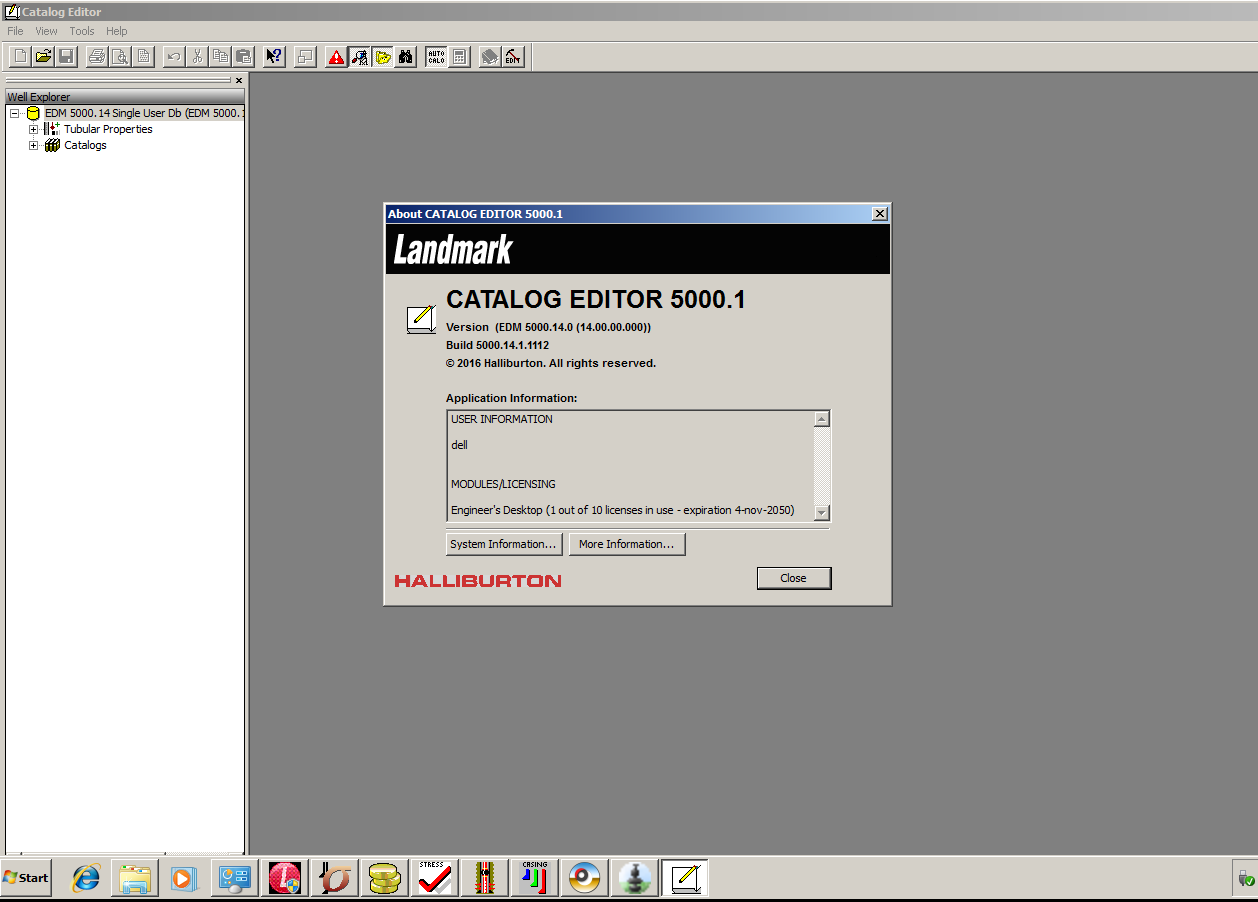Switch to Catalog Editor taskbar button
1258x902 pixels.
(684, 878)
